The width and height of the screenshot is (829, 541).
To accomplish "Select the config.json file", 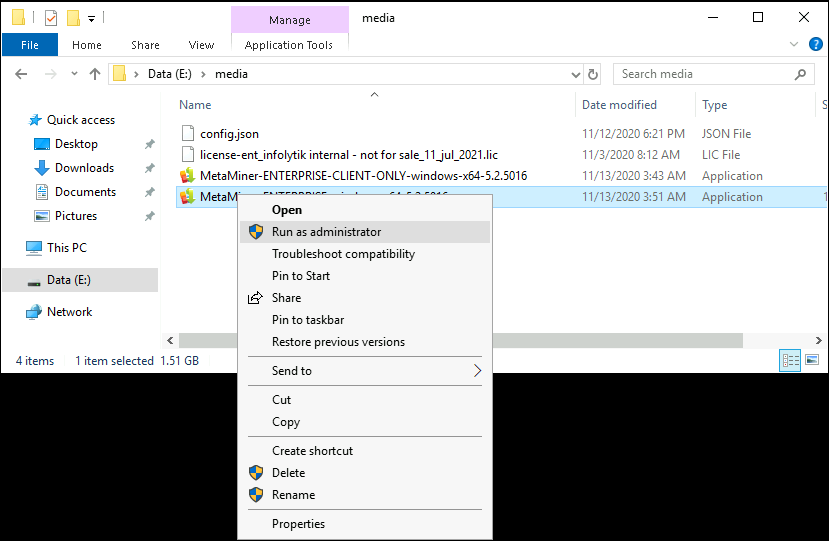I will point(229,134).
